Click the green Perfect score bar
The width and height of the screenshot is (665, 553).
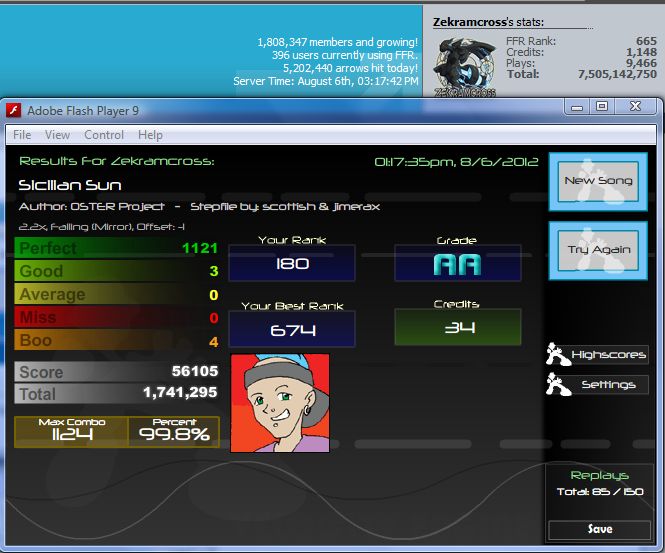click(x=117, y=248)
